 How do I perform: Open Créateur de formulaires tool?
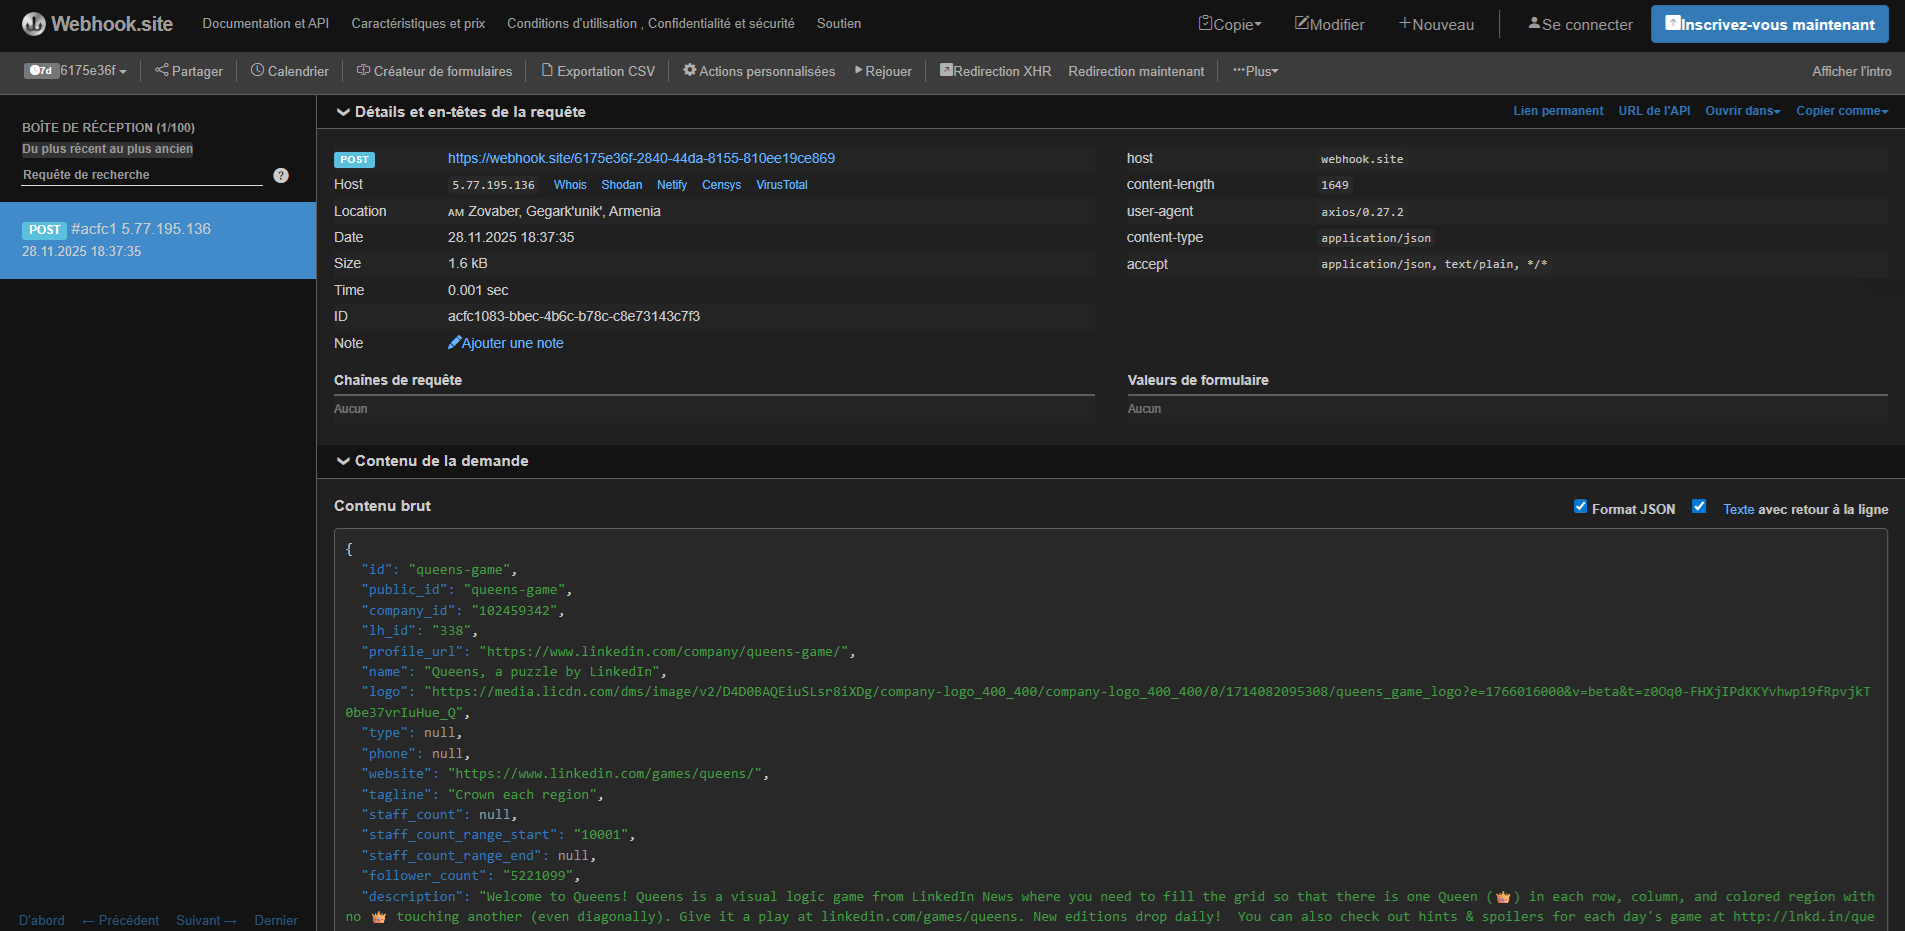click(x=434, y=71)
